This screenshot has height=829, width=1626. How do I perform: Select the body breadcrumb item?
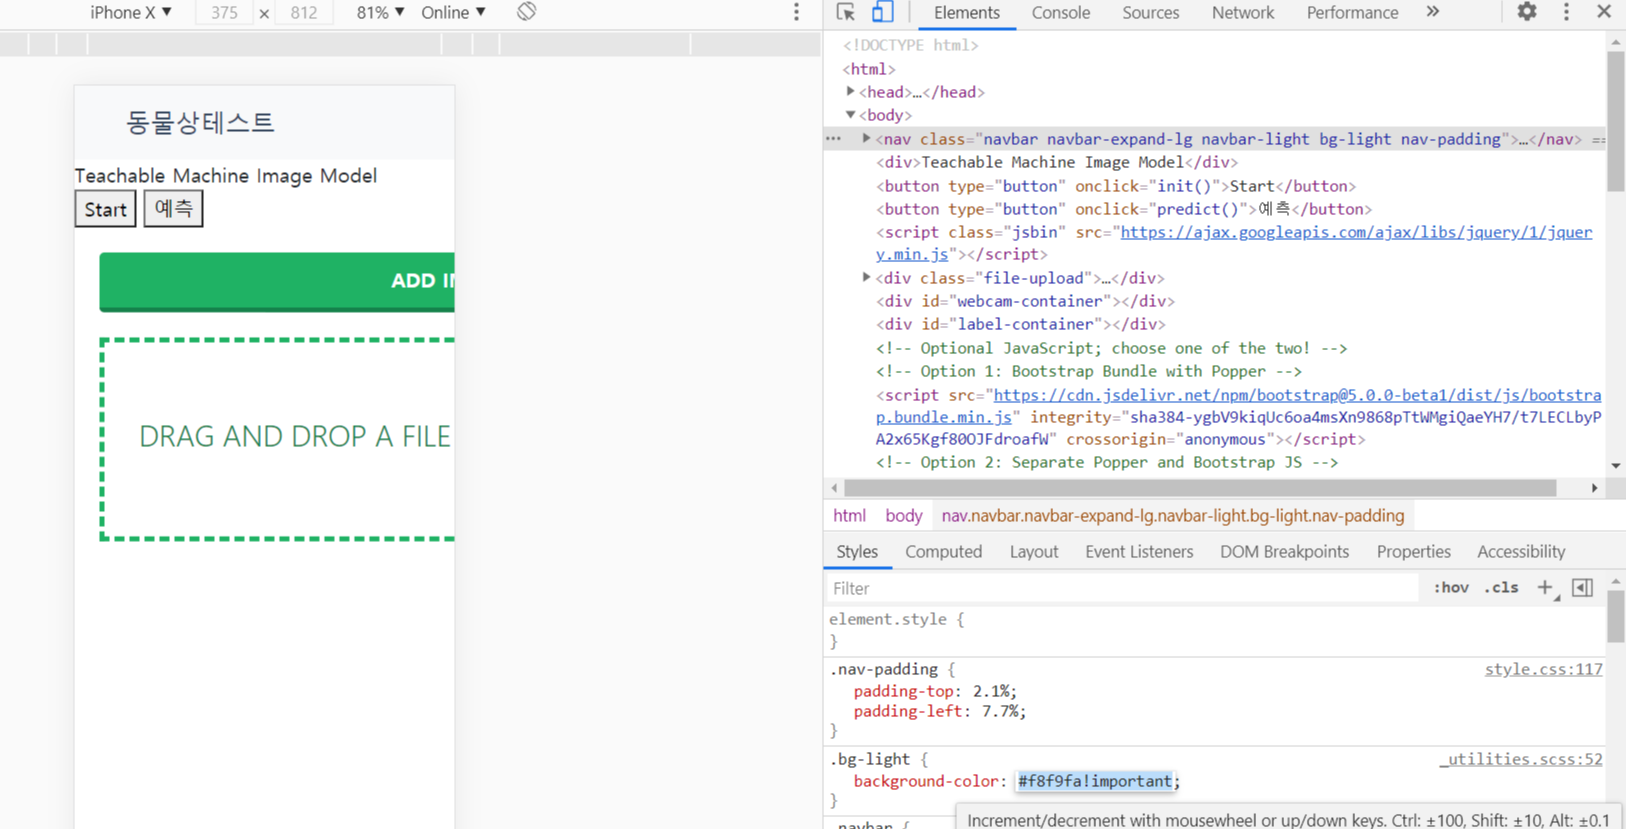click(x=903, y=516)
